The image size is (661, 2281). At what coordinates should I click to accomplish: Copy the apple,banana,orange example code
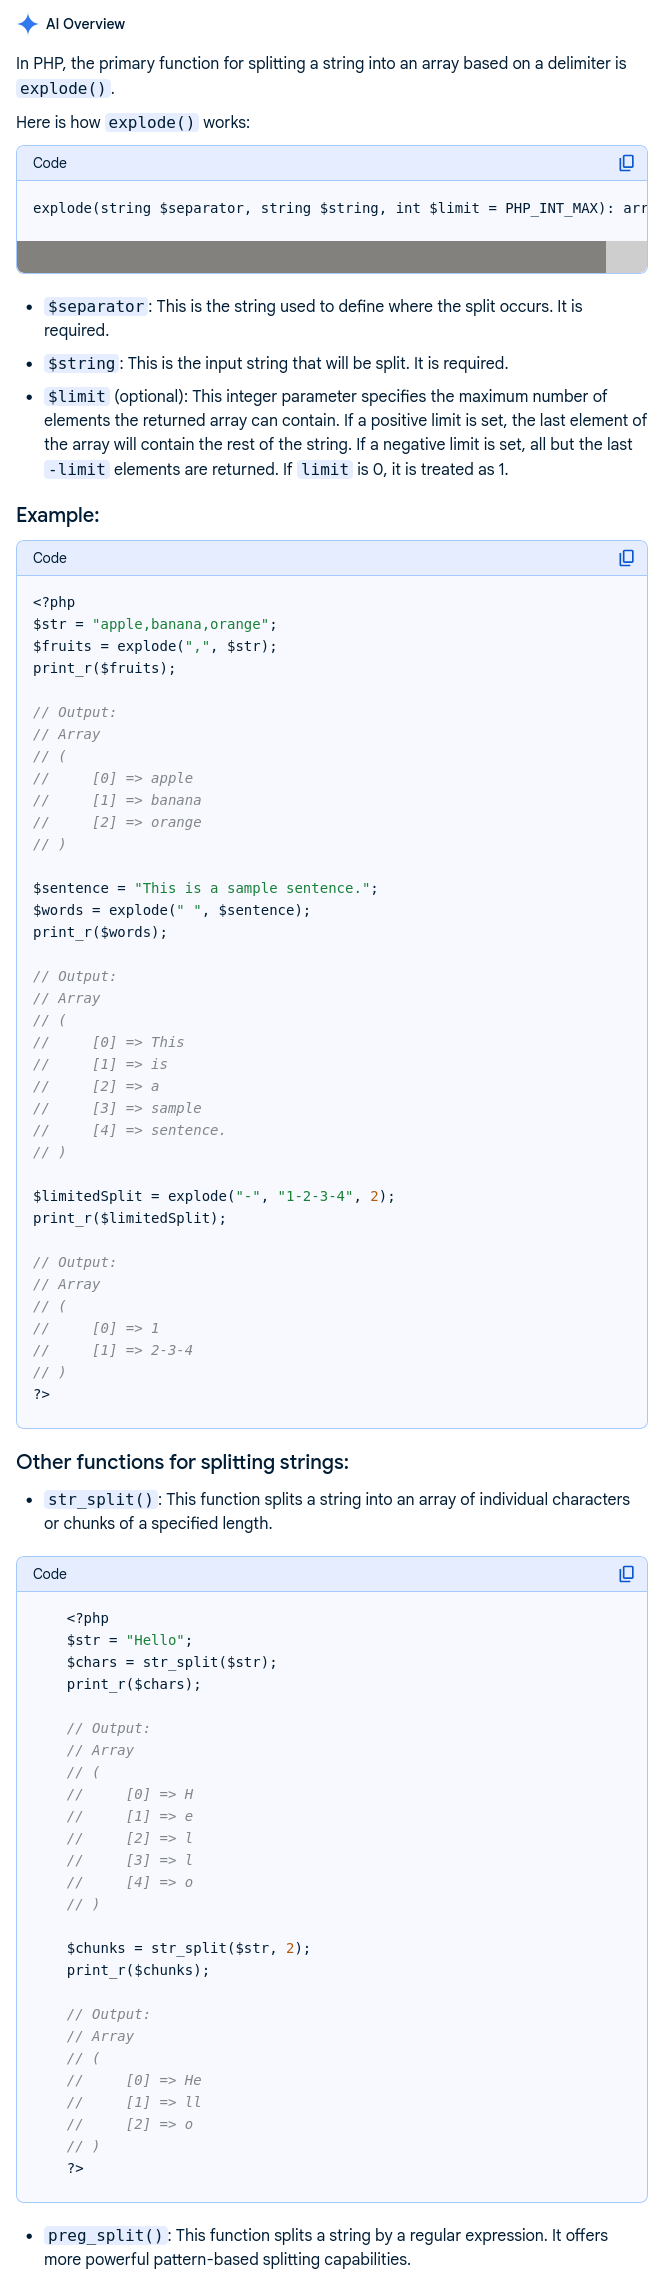point(626,558)
